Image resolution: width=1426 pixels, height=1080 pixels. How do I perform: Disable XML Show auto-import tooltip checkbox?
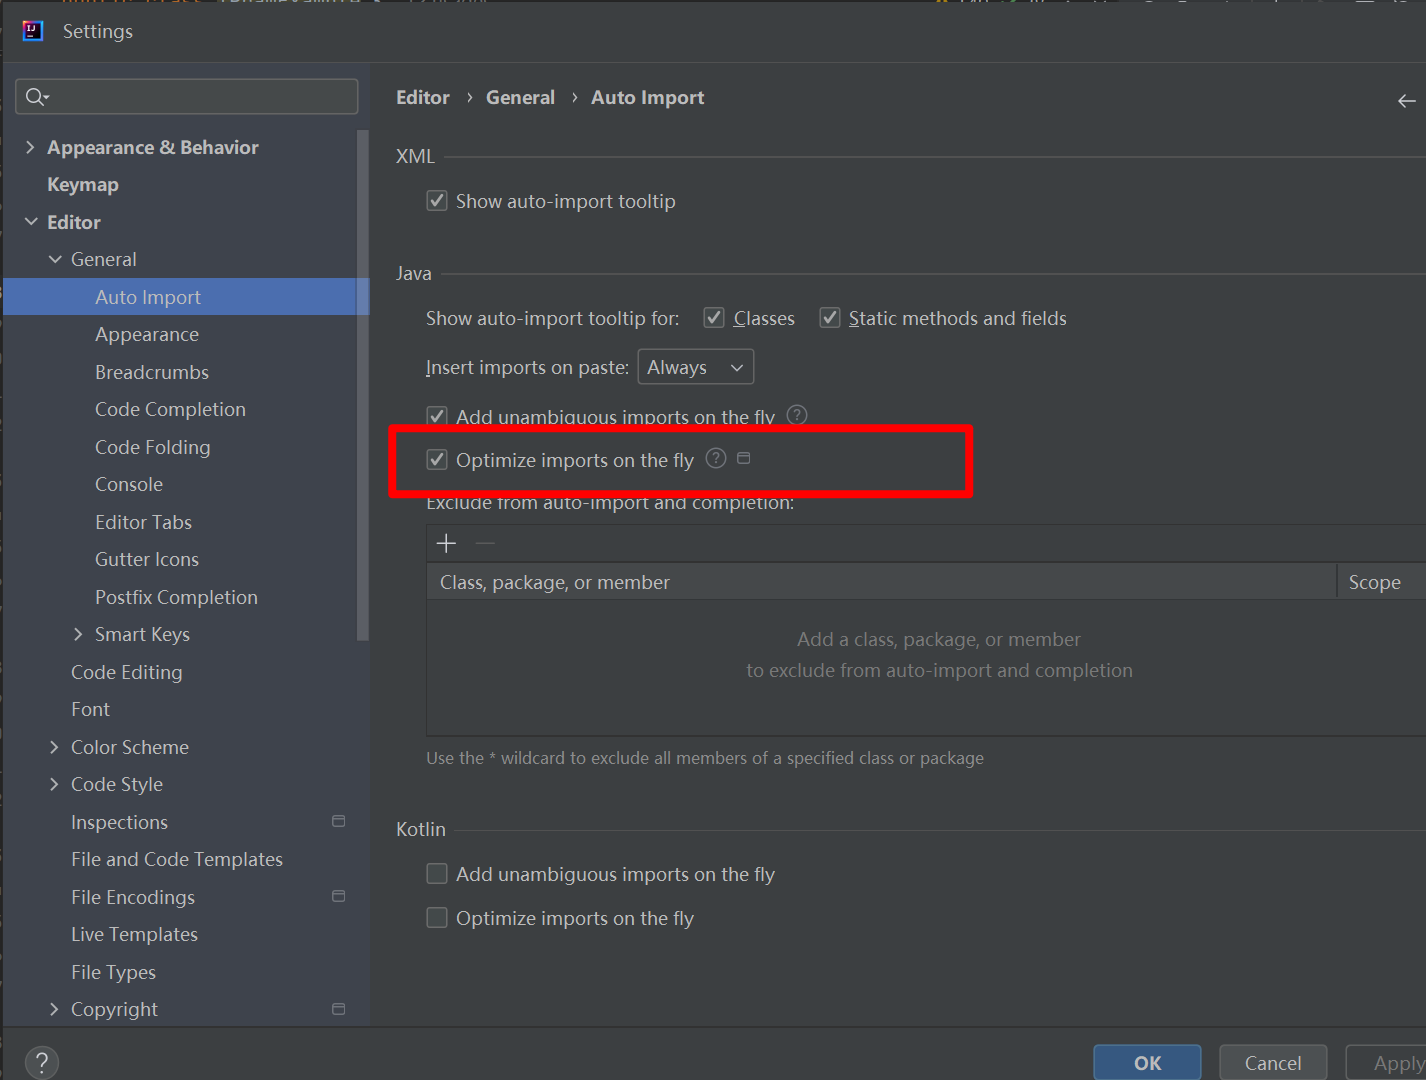(437, 201)
